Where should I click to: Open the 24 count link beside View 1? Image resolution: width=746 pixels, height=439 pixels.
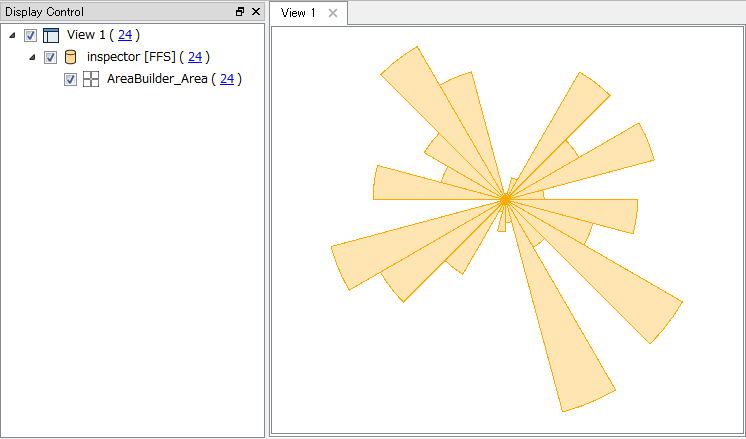pyautogui.click(x=125, y=35)
